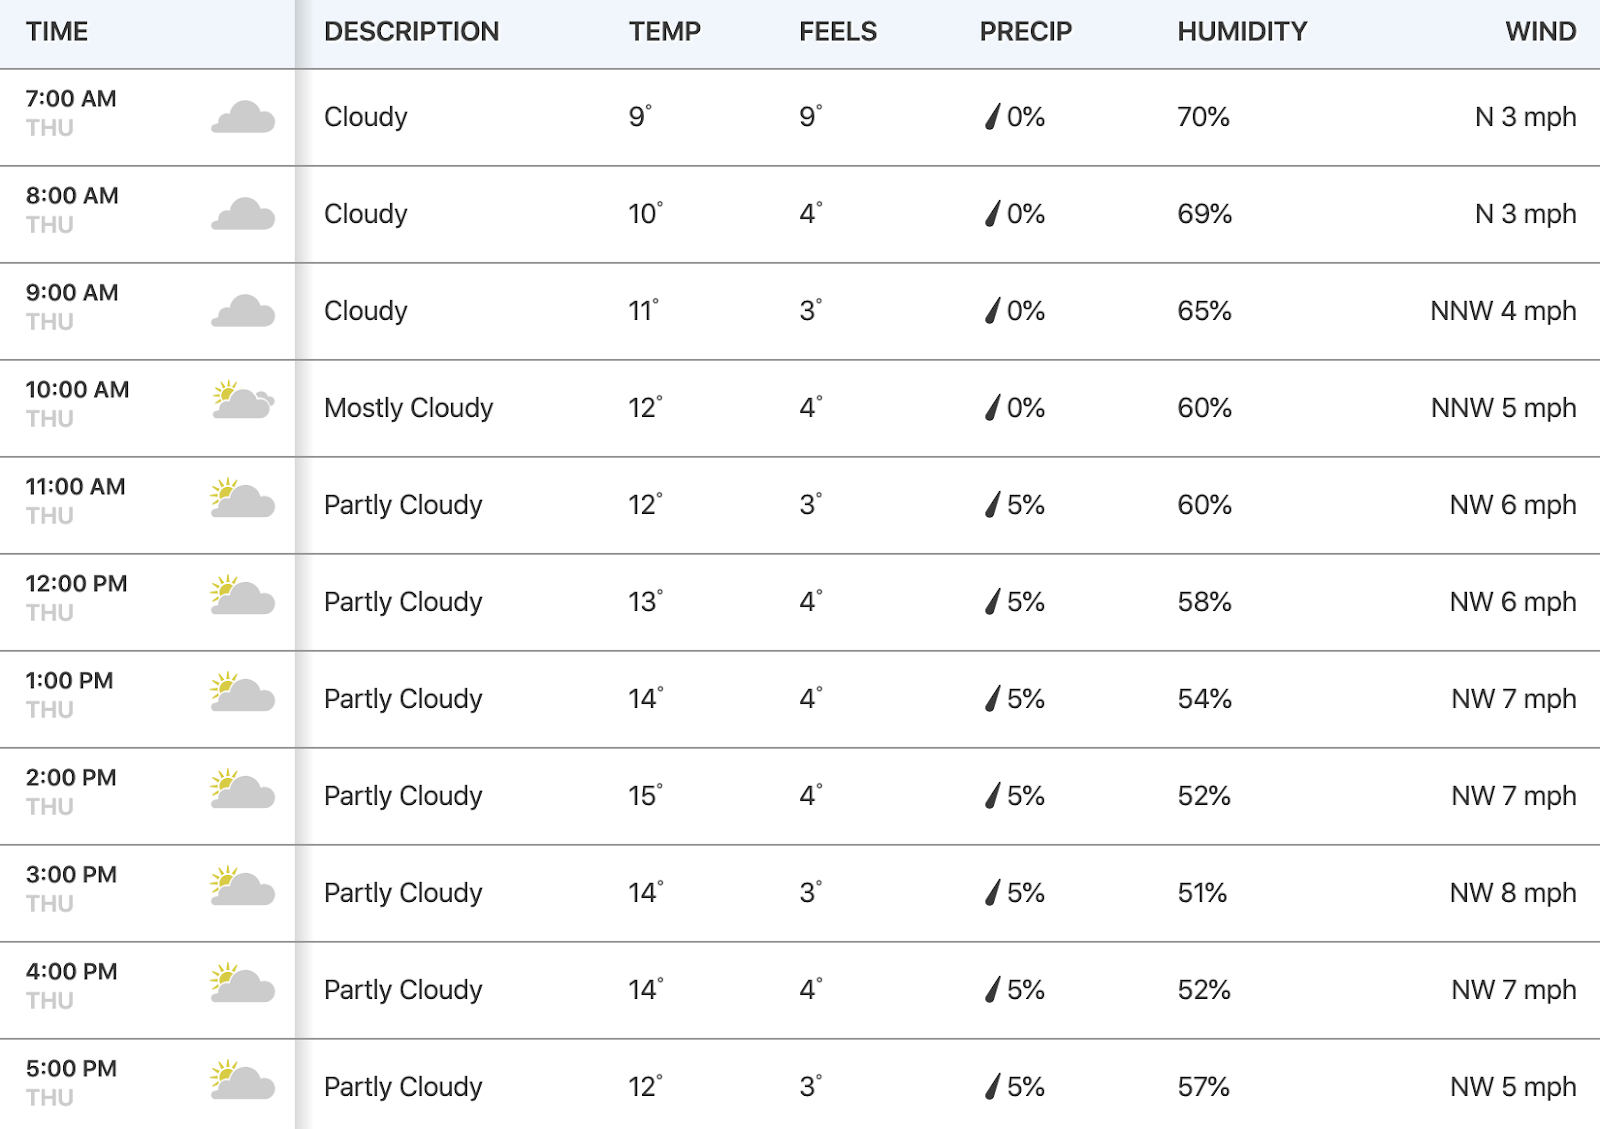Screen dimensions: 1600x1129
Task: Click the NW 8 mph wind value
Action: click(x=1513, y=893)
